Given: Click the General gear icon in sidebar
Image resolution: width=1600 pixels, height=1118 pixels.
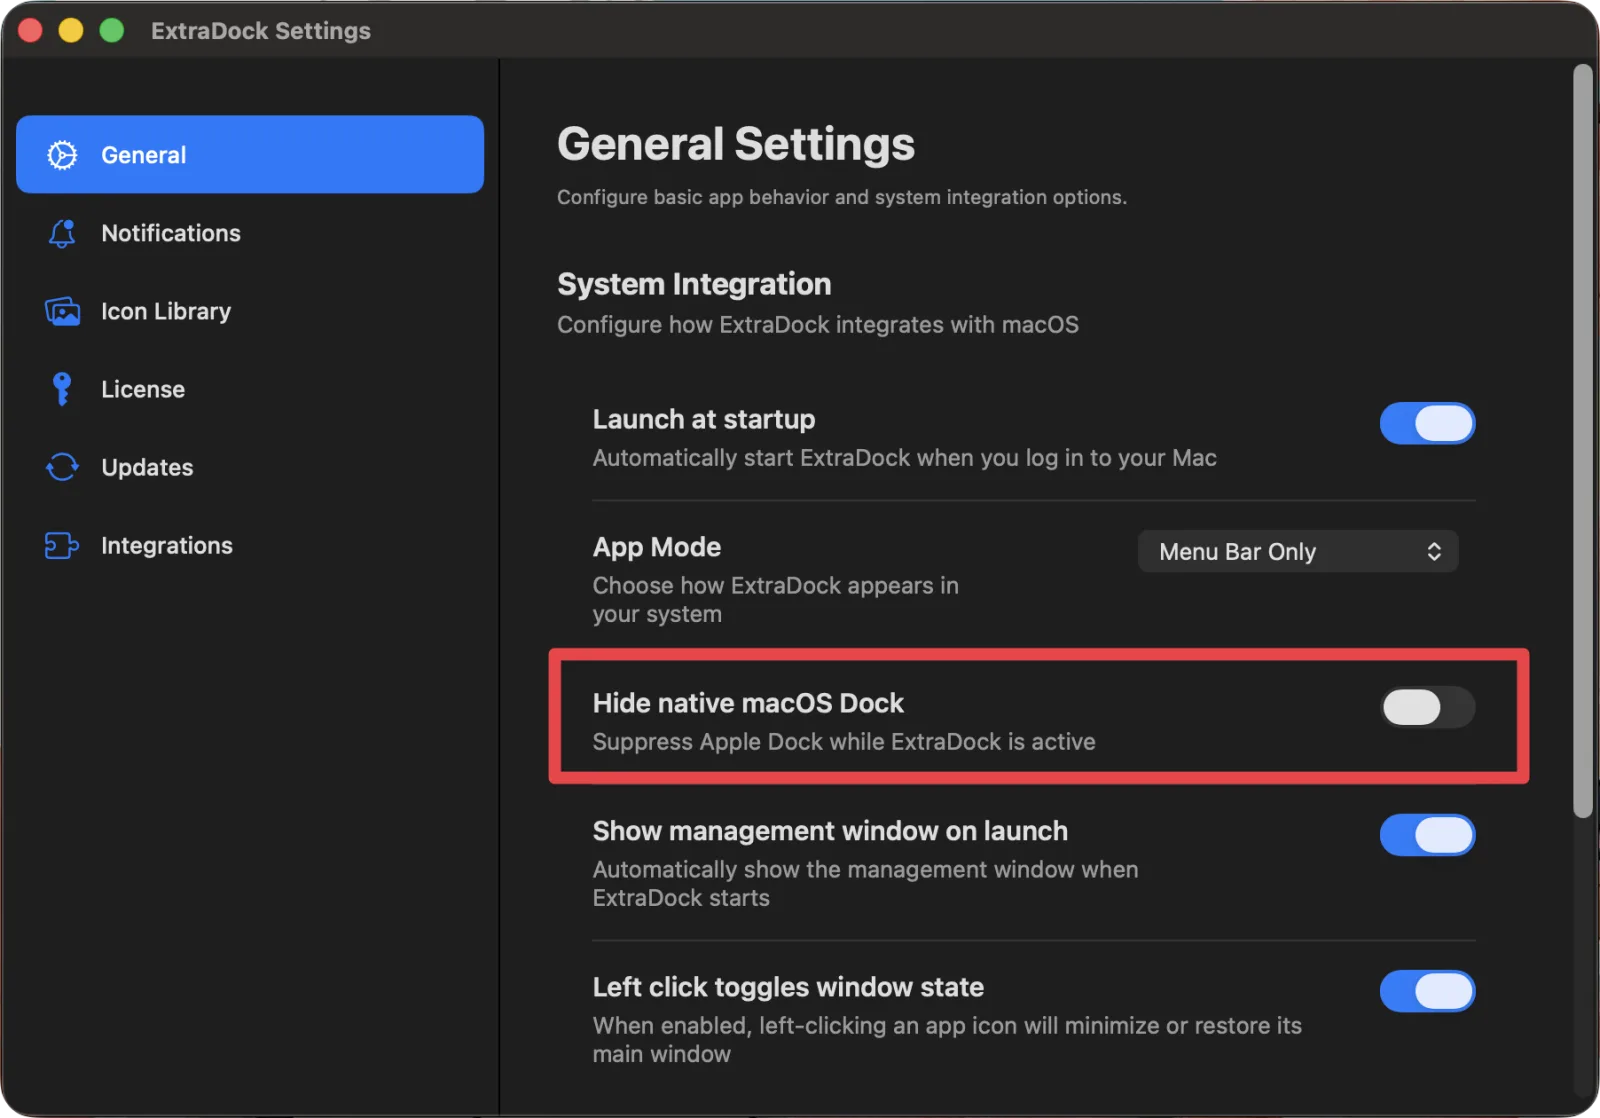Looking at the screenshot, I should (62, 155).
